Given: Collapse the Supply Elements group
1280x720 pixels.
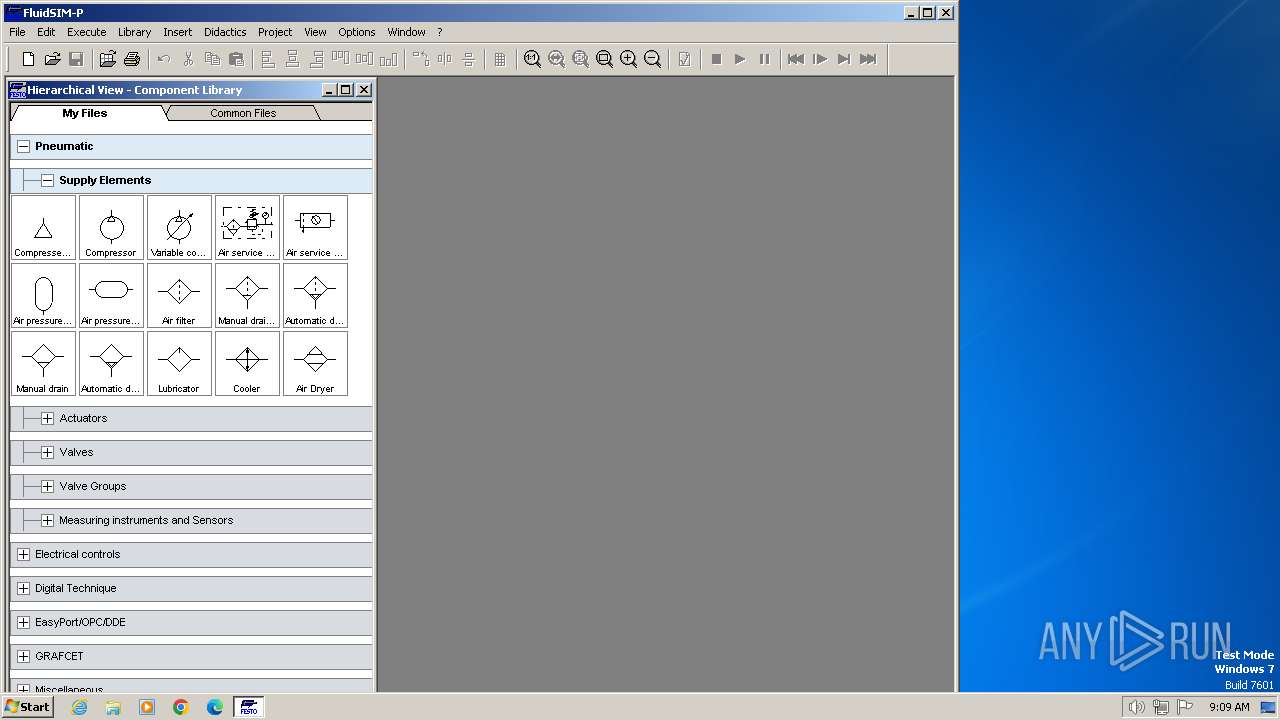Looking at the screenshot, I should tap(47, 180).
